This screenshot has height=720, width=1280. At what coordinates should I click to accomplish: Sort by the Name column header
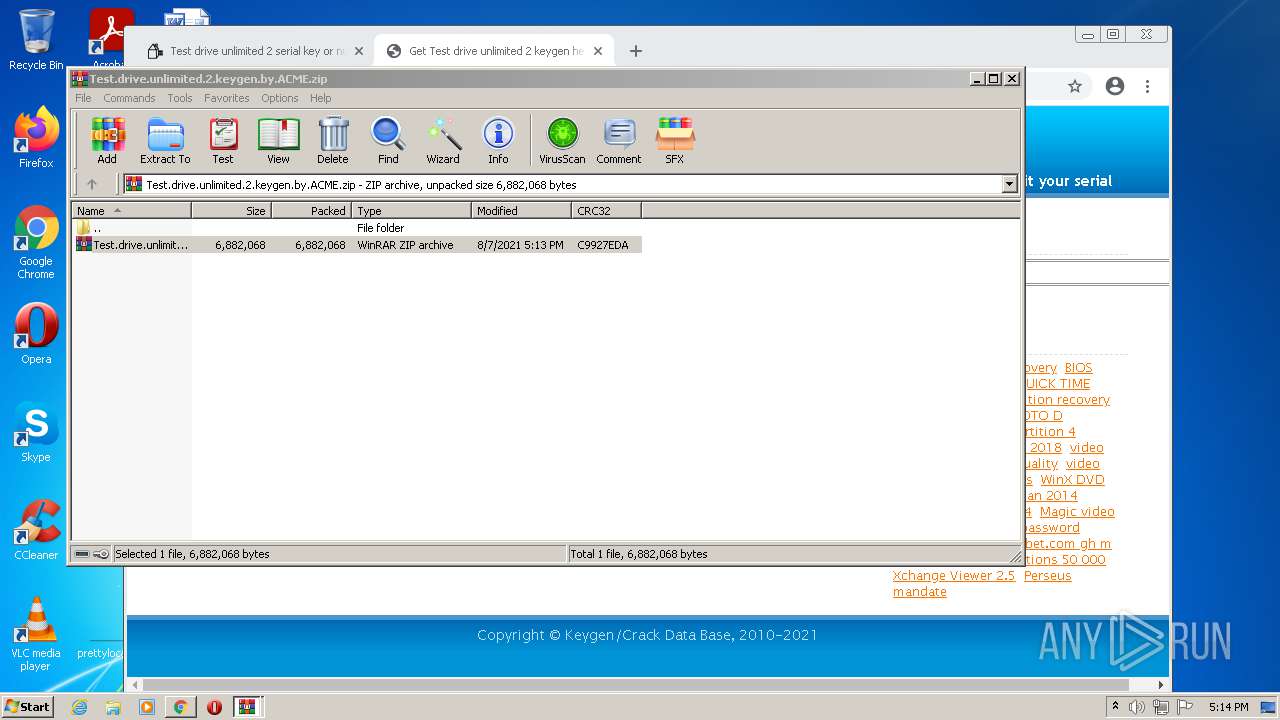coord(131,211)
